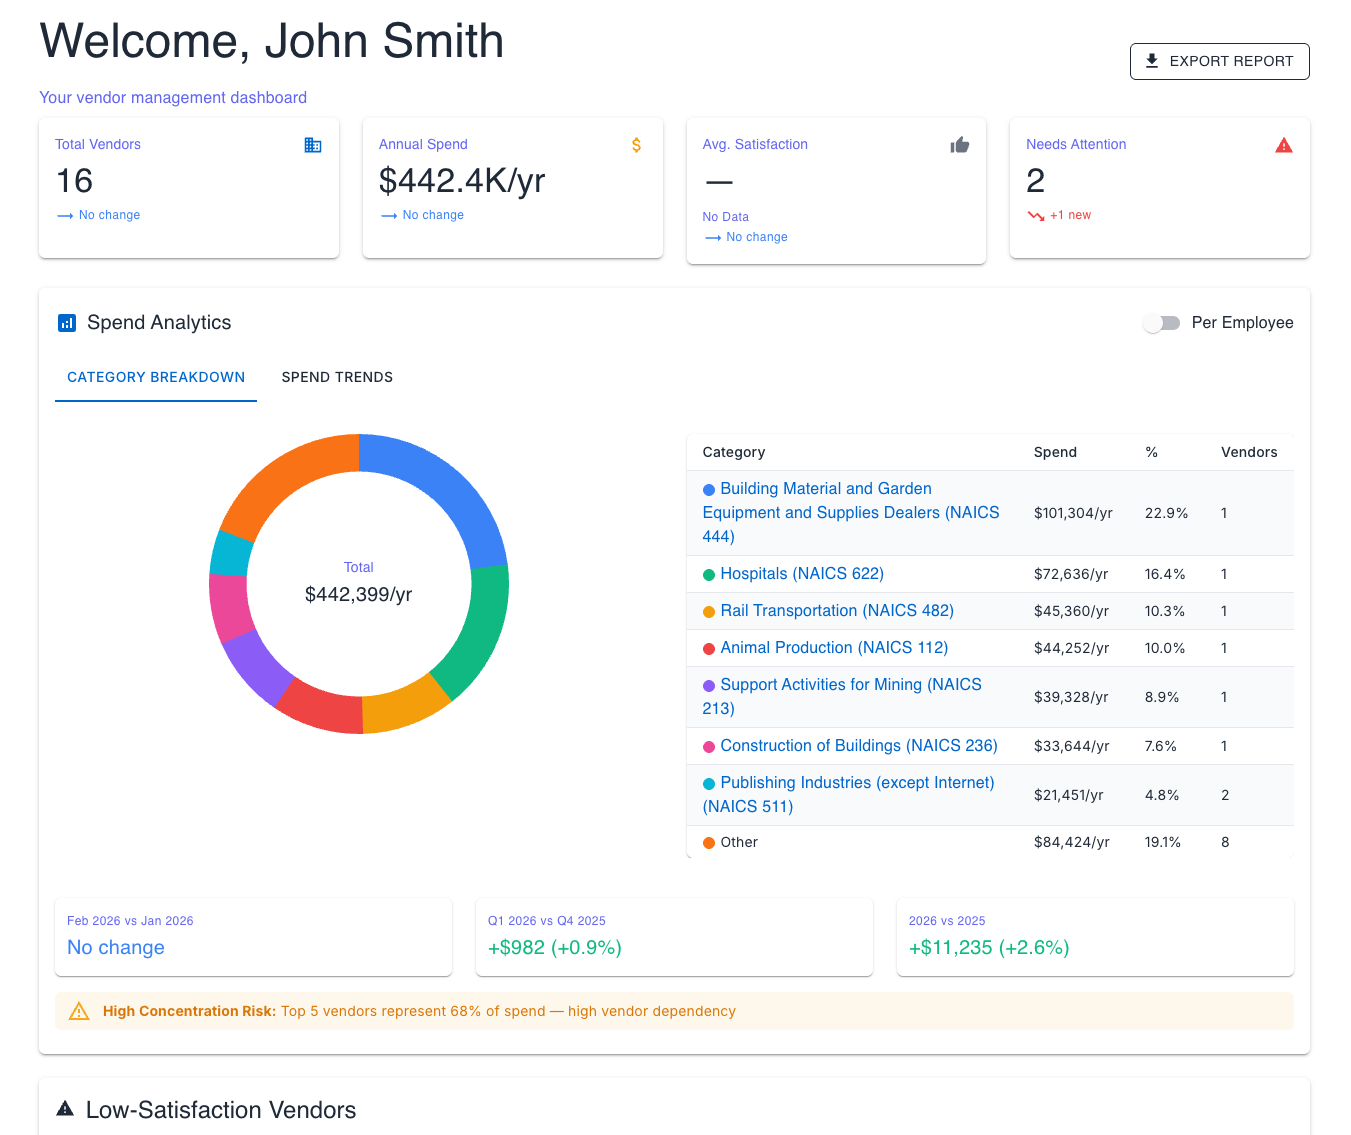This screenshot has height=1135, width=1351.
Task: Select the dollar icon on Annual Spend card
Action: 637,144
